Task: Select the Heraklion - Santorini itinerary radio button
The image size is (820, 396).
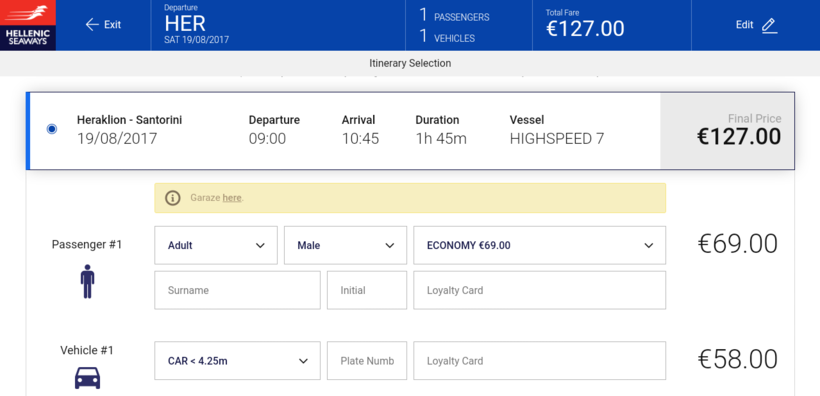Action: [52, 129]
